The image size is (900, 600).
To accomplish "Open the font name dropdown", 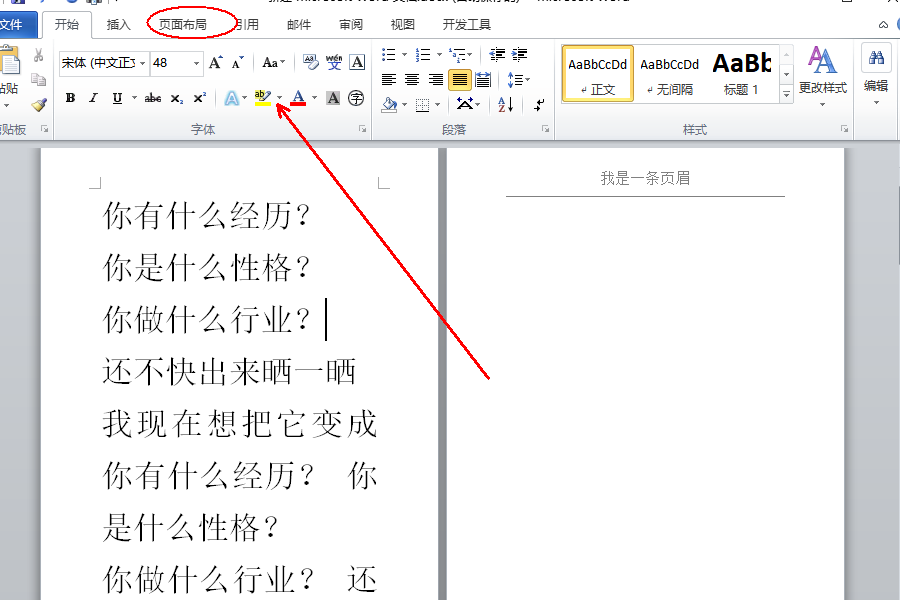I will click(142, 63).
